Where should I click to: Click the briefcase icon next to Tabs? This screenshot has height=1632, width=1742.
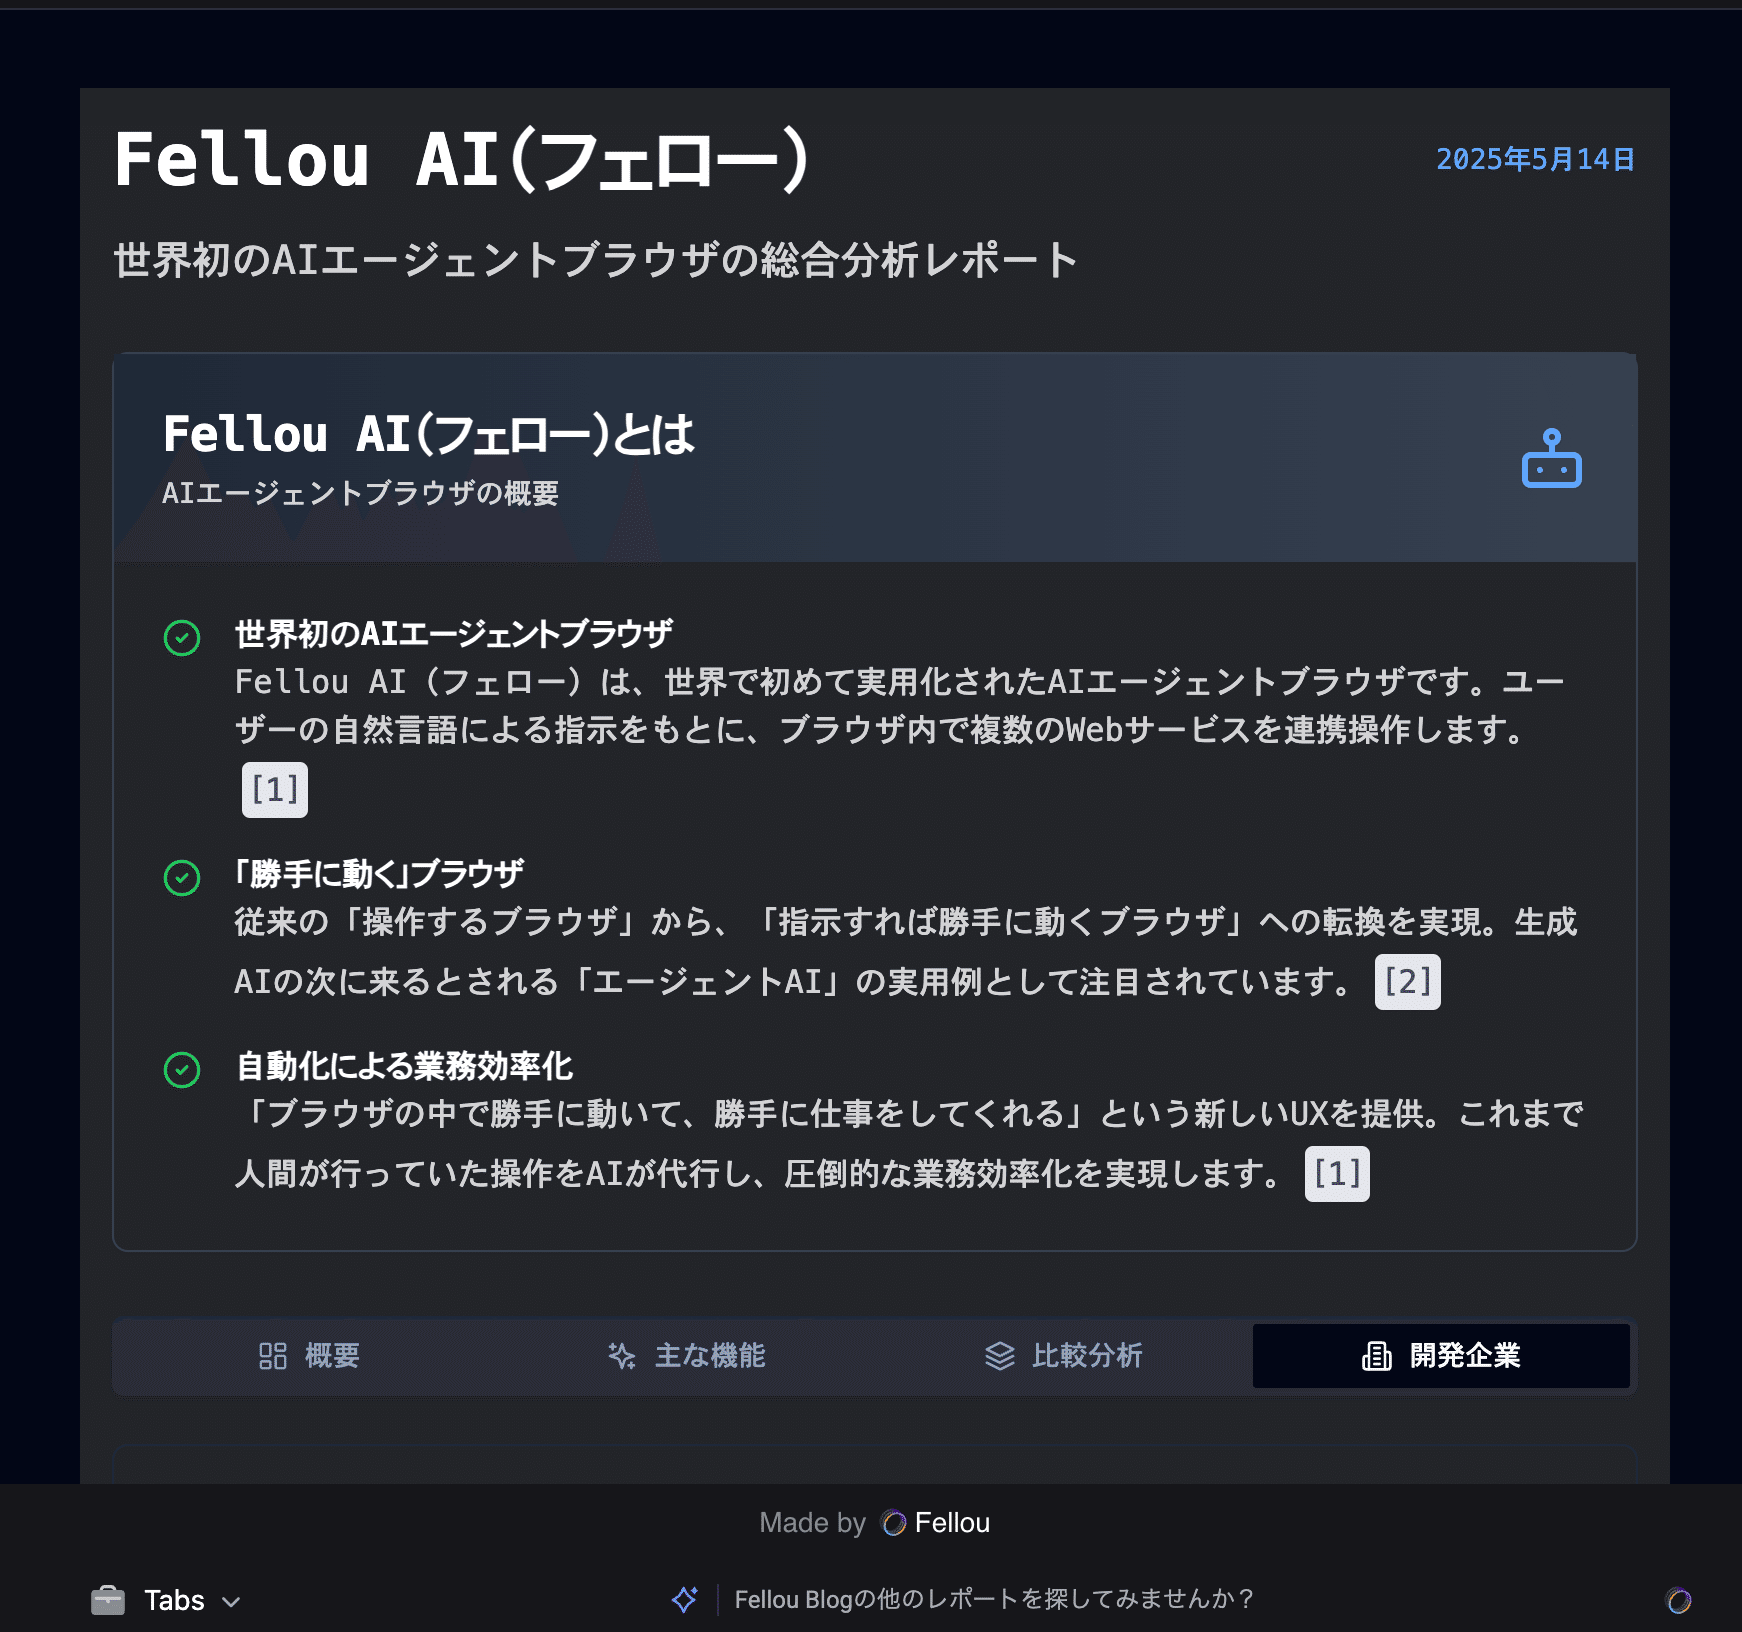pos(108,1600)
